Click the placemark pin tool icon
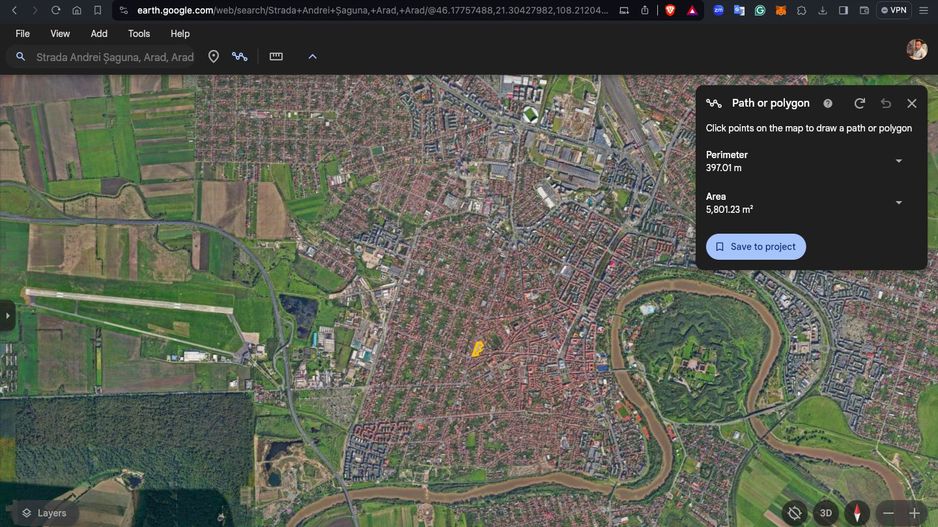The width and height of the screenshot is (938, 527). pyautogui.click(x=213, y=57)
